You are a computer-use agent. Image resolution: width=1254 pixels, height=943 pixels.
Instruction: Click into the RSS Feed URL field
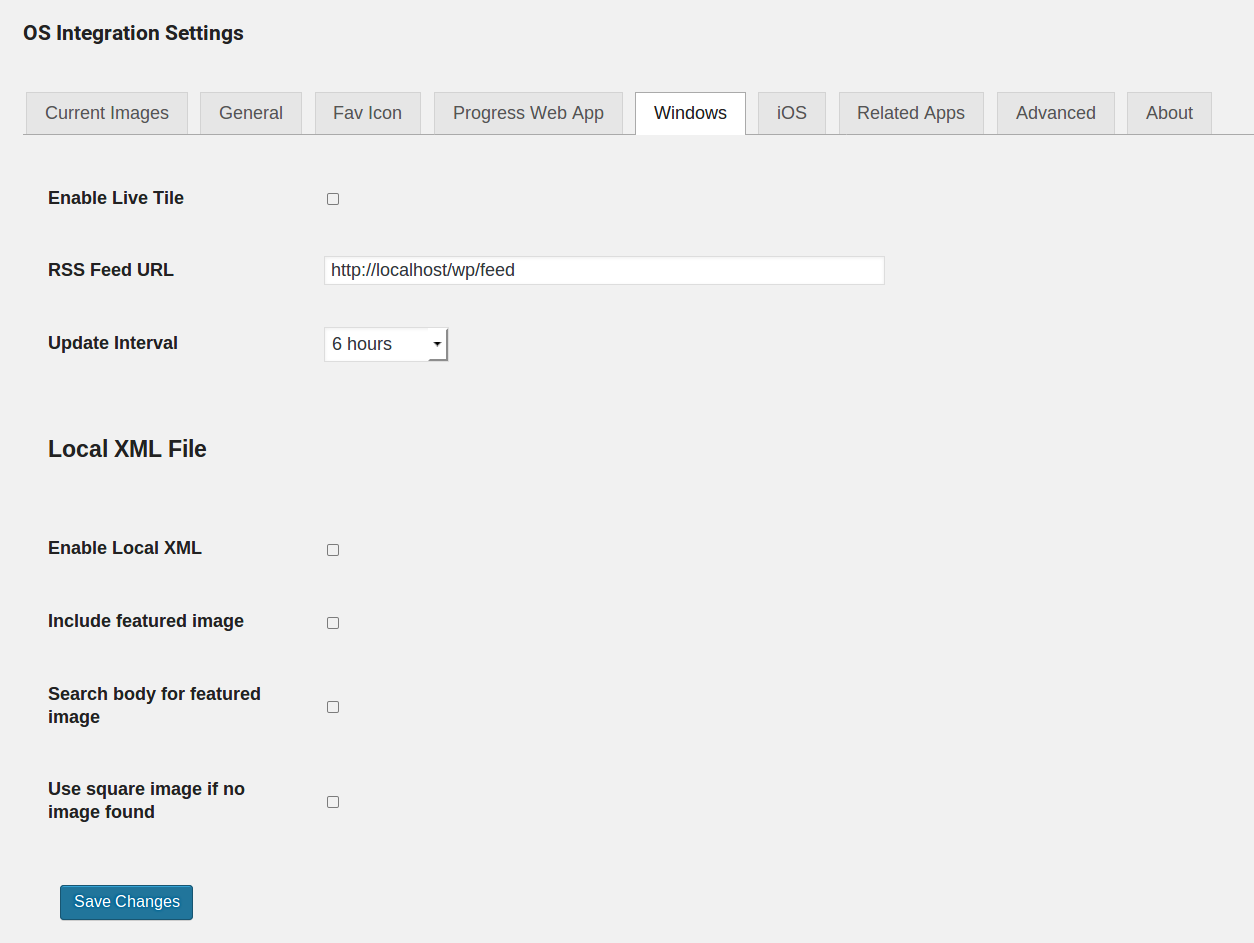pyautogui.click(x=604, y=270)
